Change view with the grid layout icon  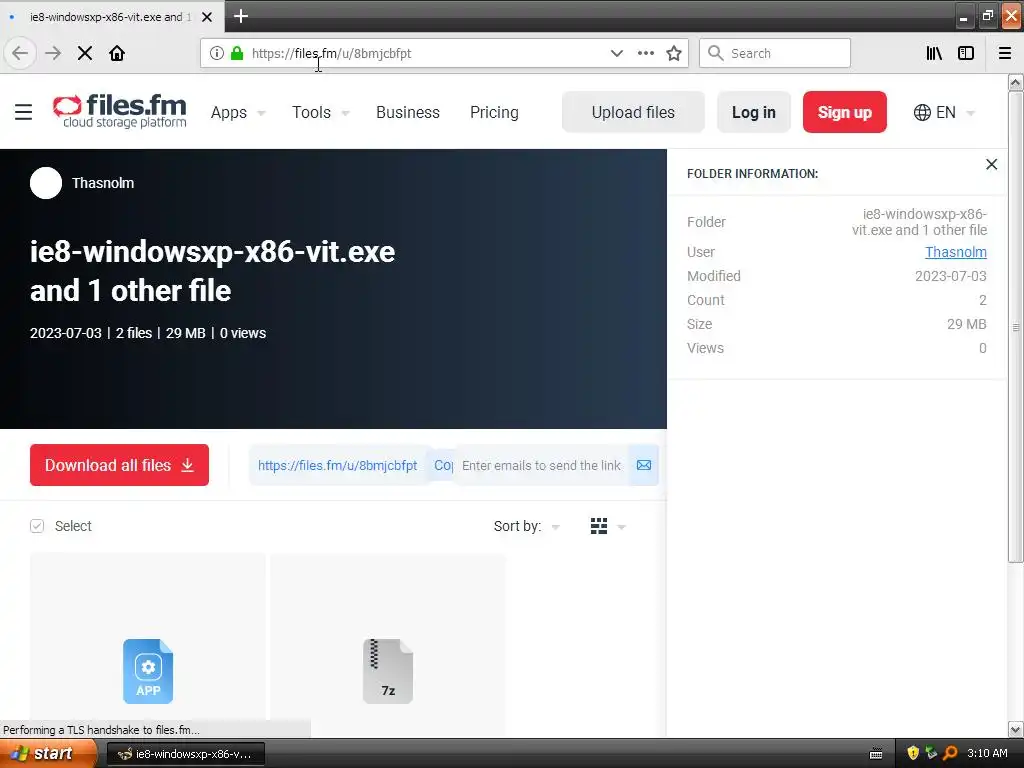click(x=599, y=526)
